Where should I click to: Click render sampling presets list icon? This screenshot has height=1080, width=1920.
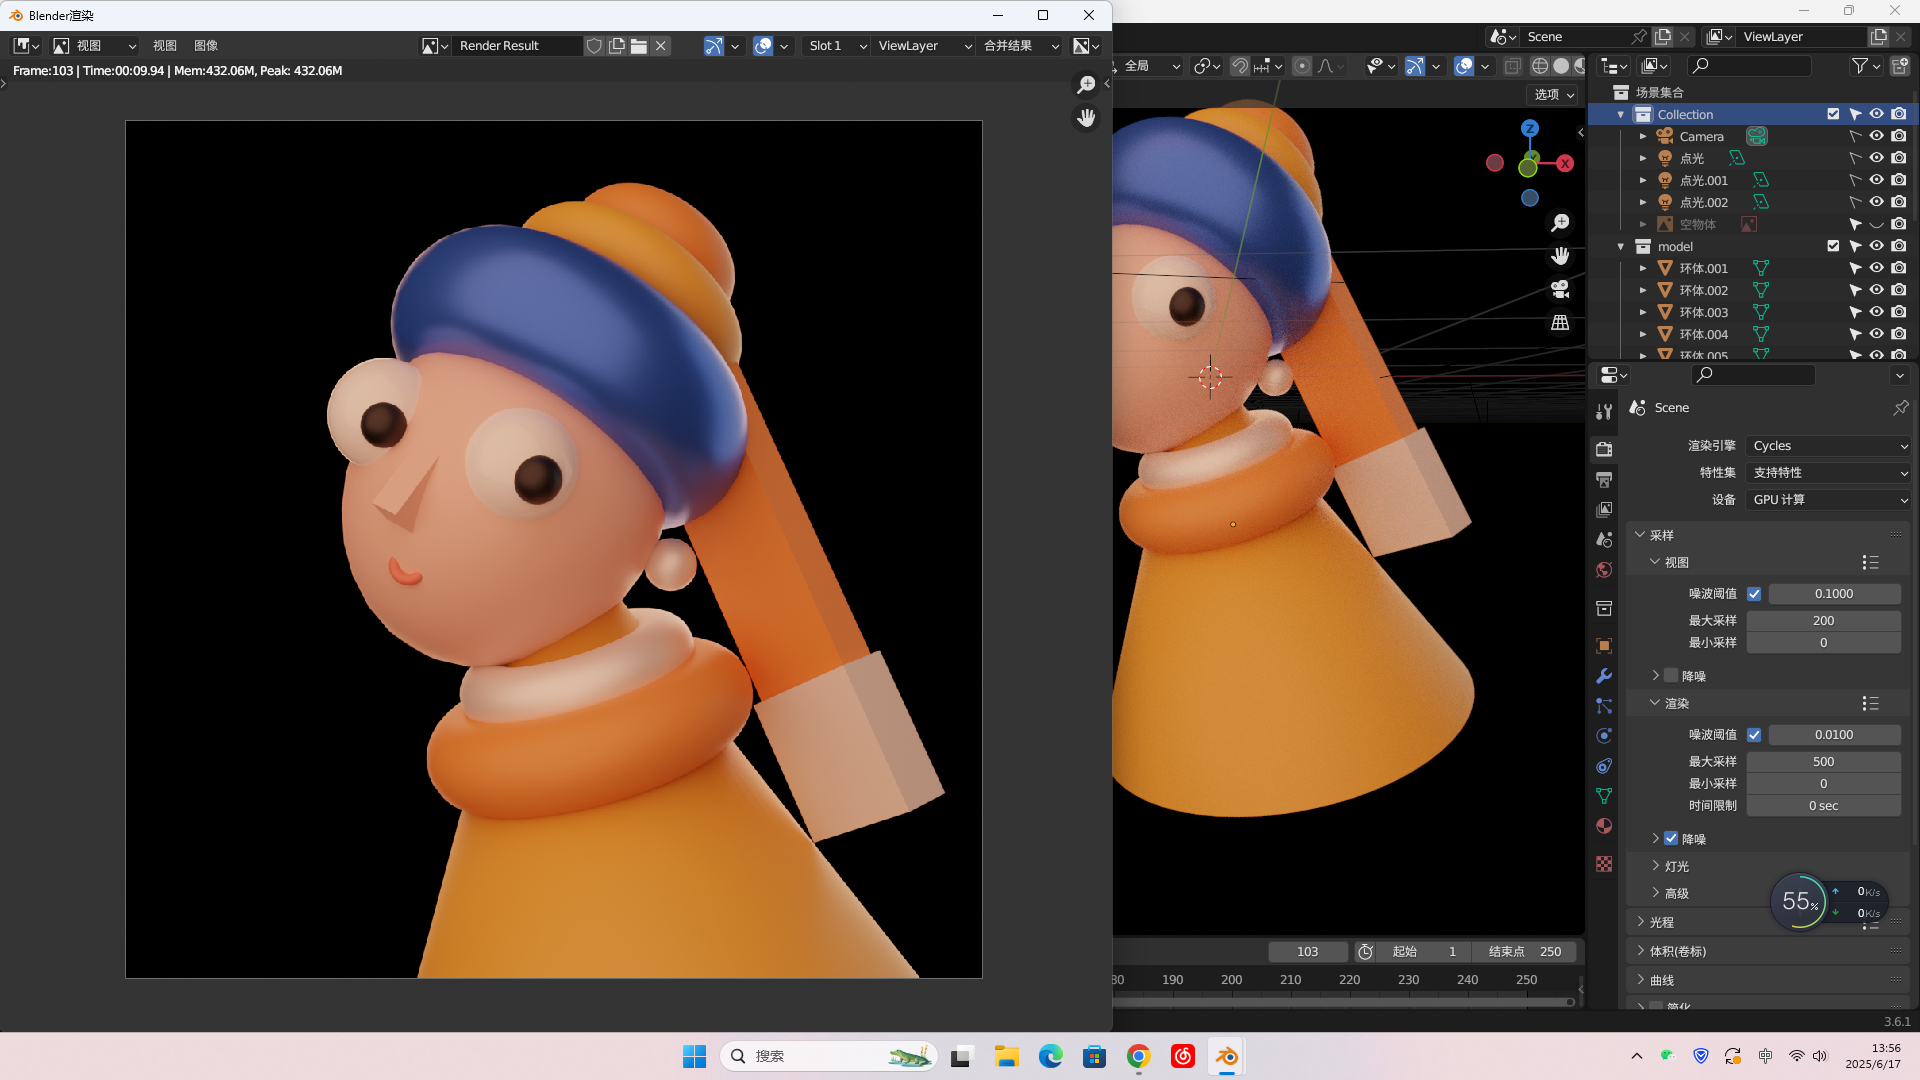(x=1870, y=704)
